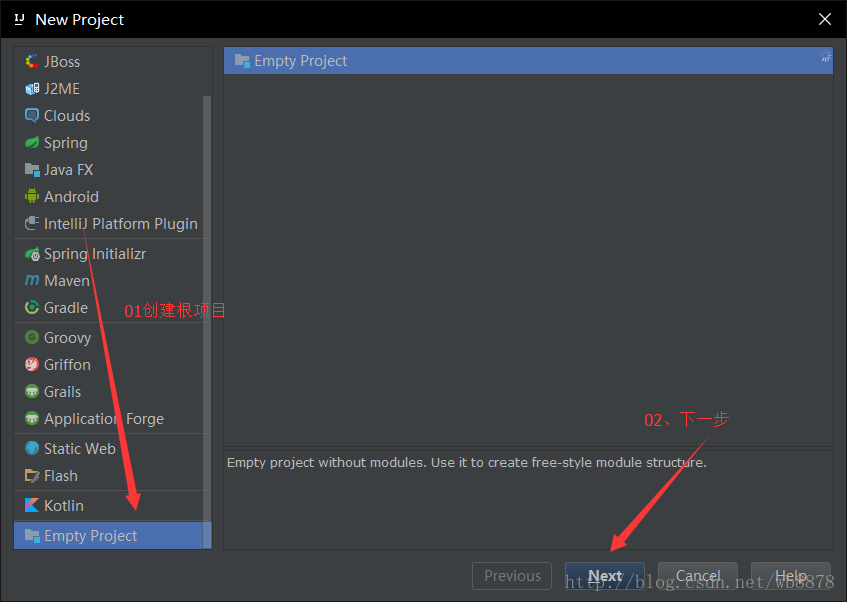Click the Maven 'm' icon
Image resolution: width=847 pixels, height=602 pixels.
(x=32, y=280)
